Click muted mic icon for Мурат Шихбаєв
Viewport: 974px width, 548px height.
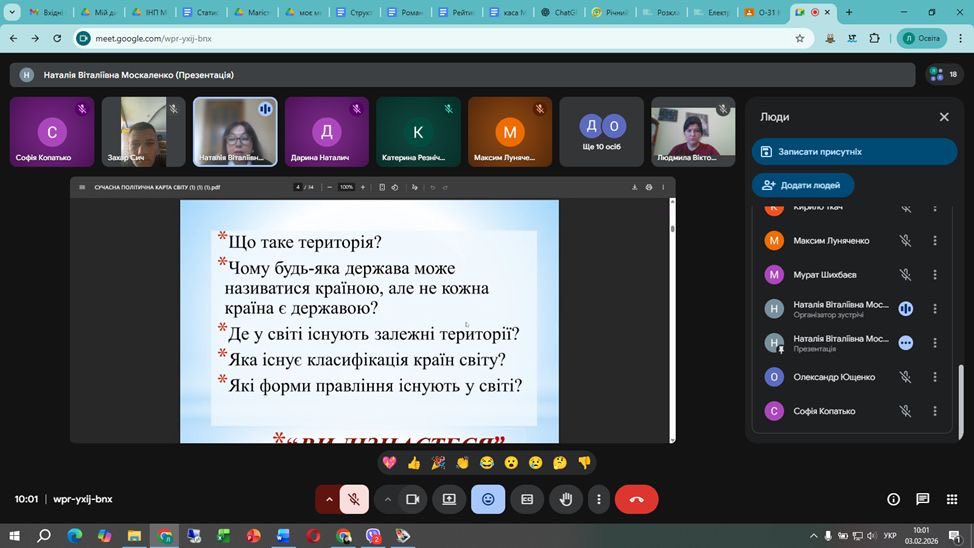(906, 275)
